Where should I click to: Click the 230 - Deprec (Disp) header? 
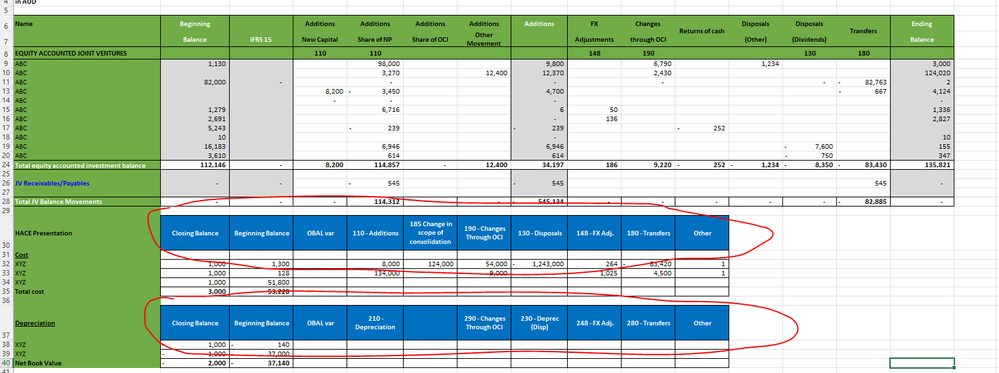click(540, 323)
